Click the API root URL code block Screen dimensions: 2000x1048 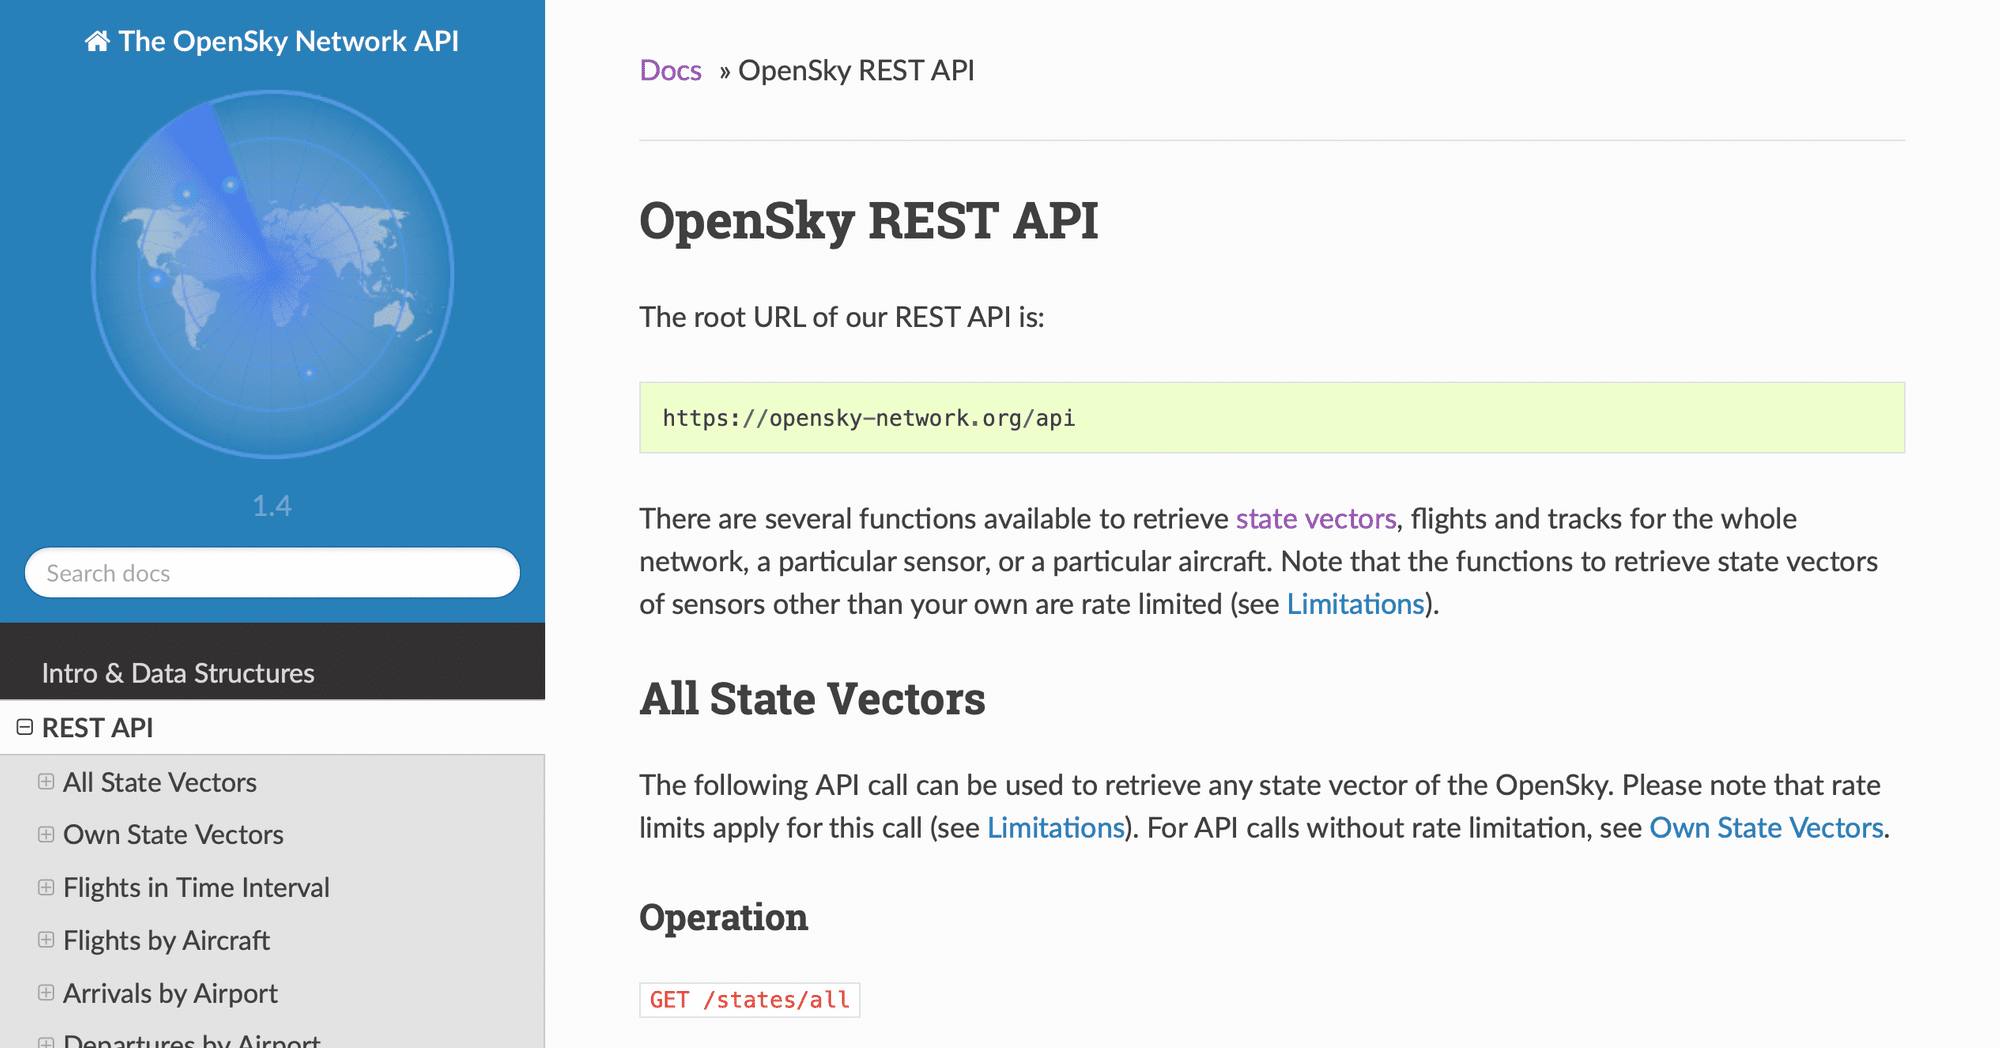[x=1272, y=418]
